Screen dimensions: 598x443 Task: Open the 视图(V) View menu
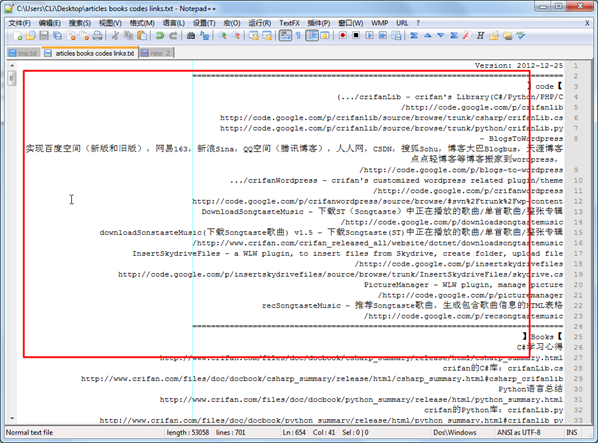coord(110,23)
